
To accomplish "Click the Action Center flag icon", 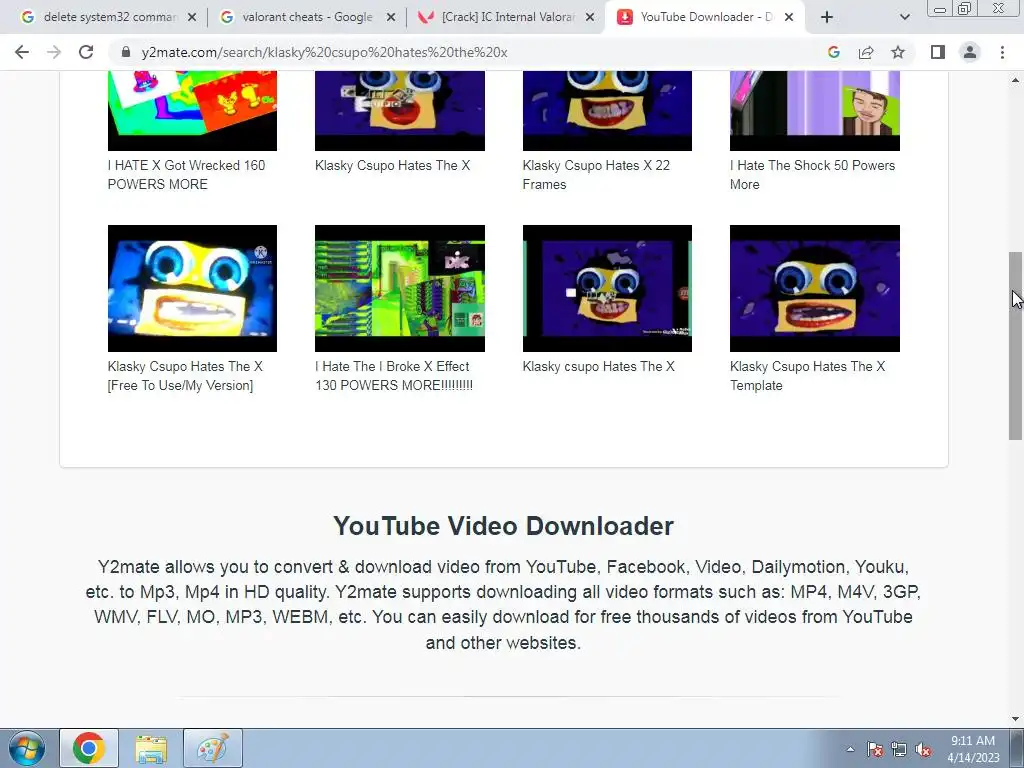I will click(x=874, y=750).
